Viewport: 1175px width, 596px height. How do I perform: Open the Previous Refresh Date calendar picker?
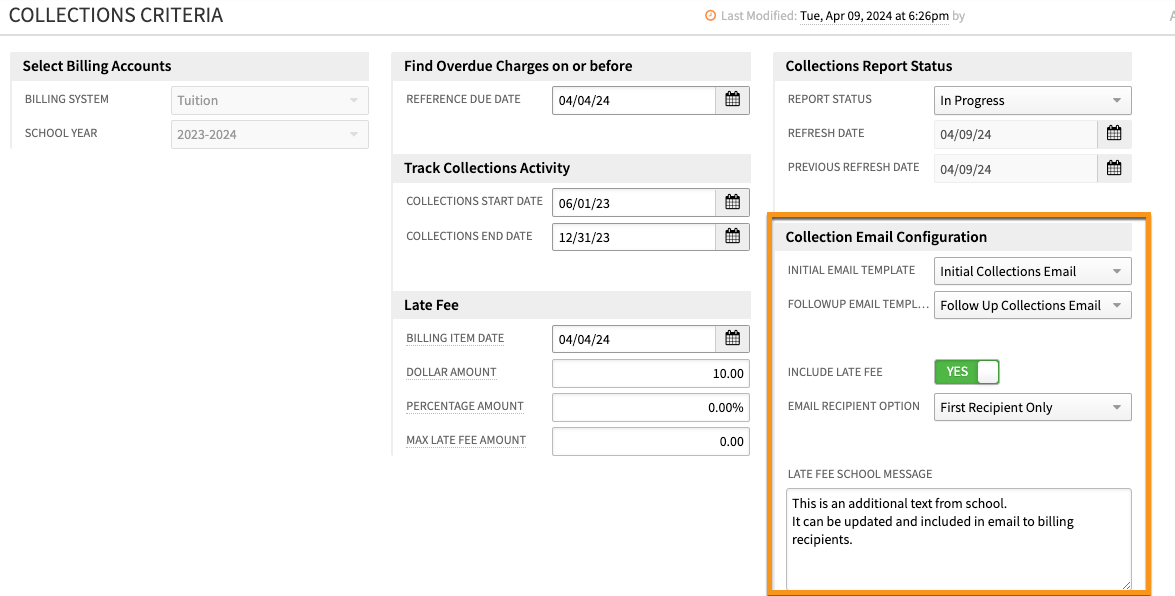click(1114, 168)
